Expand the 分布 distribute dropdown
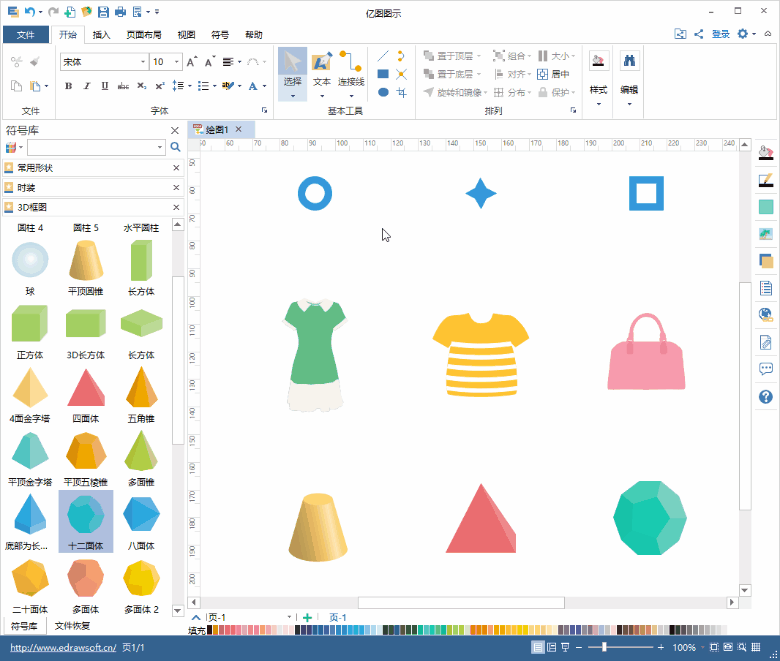 tap(529, 93)
